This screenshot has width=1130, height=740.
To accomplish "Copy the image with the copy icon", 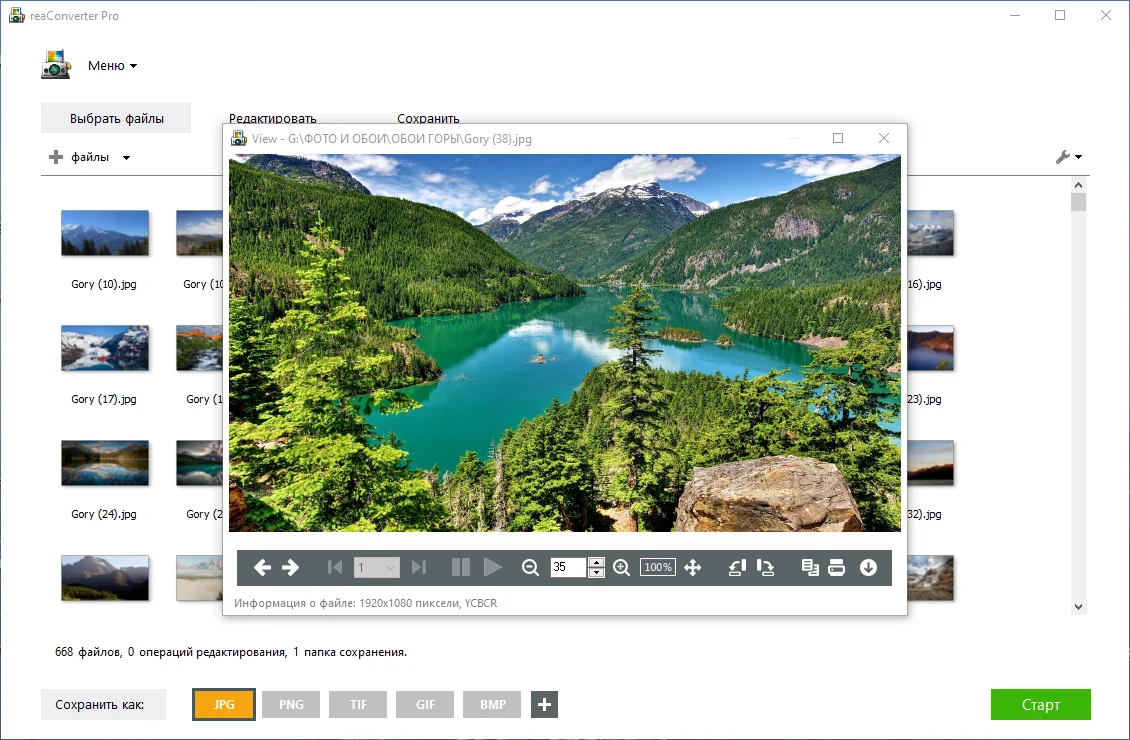I will pyautogui.click(x=810, y=568).
